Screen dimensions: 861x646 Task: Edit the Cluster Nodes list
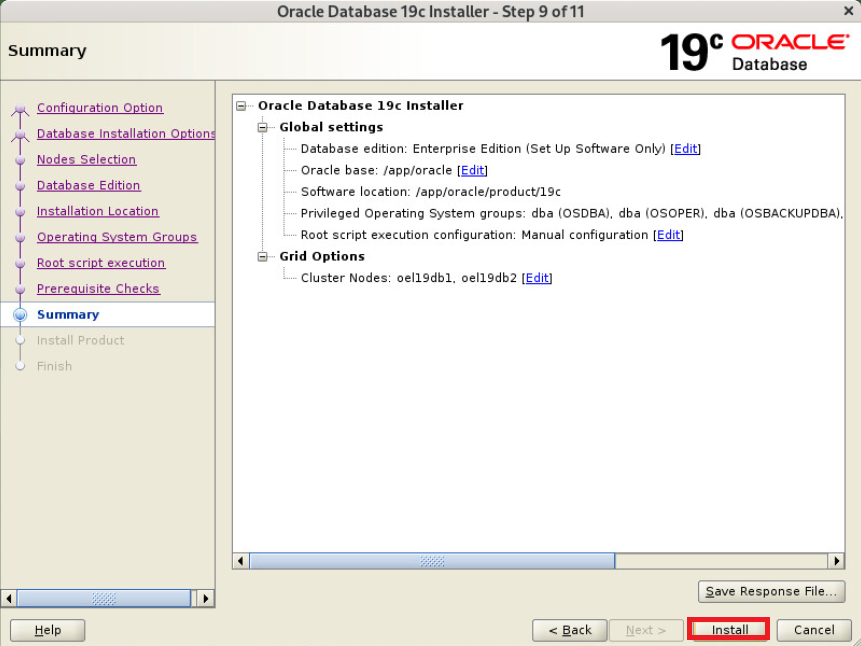537,278
